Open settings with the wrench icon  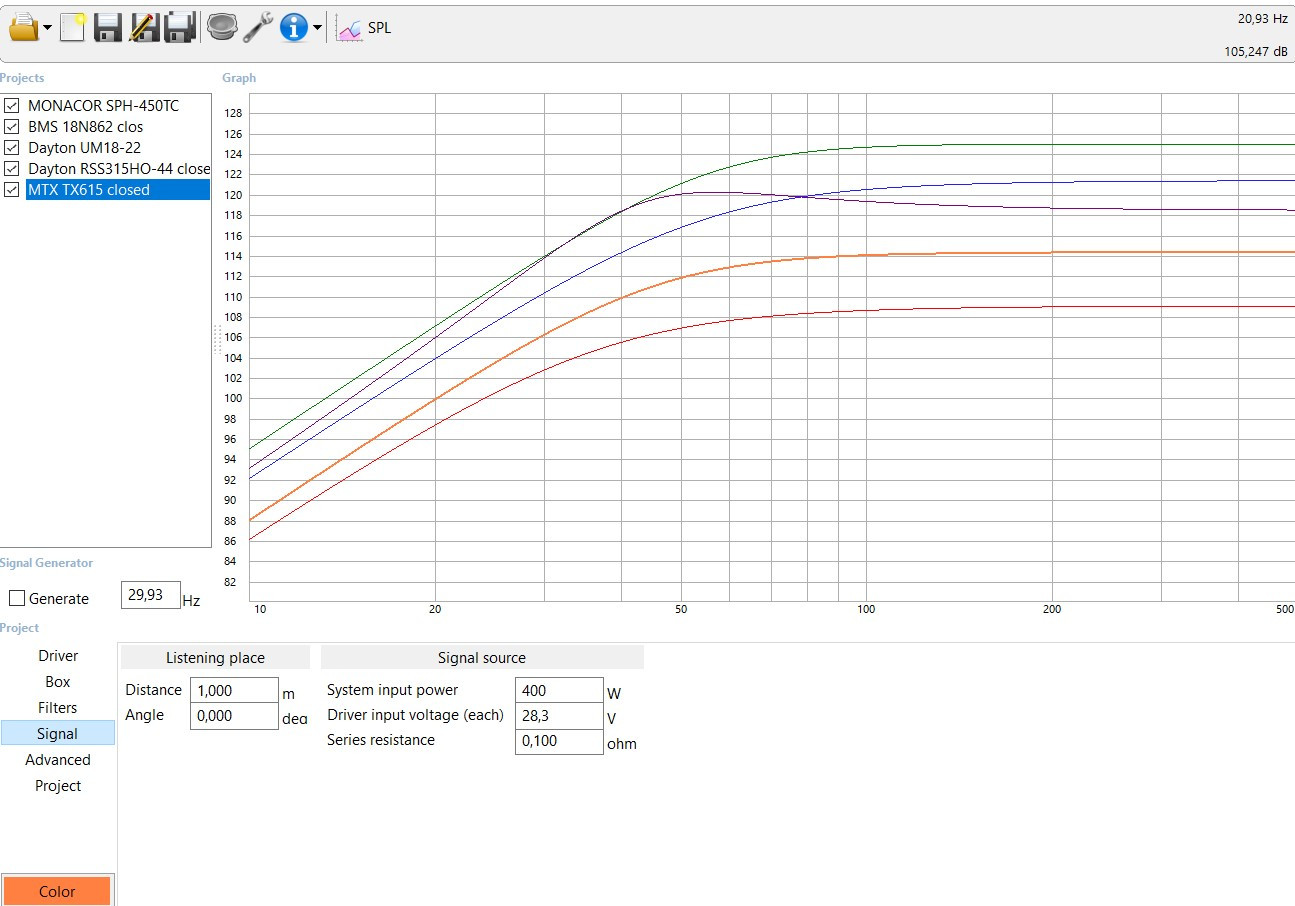[x=257, y=28]
